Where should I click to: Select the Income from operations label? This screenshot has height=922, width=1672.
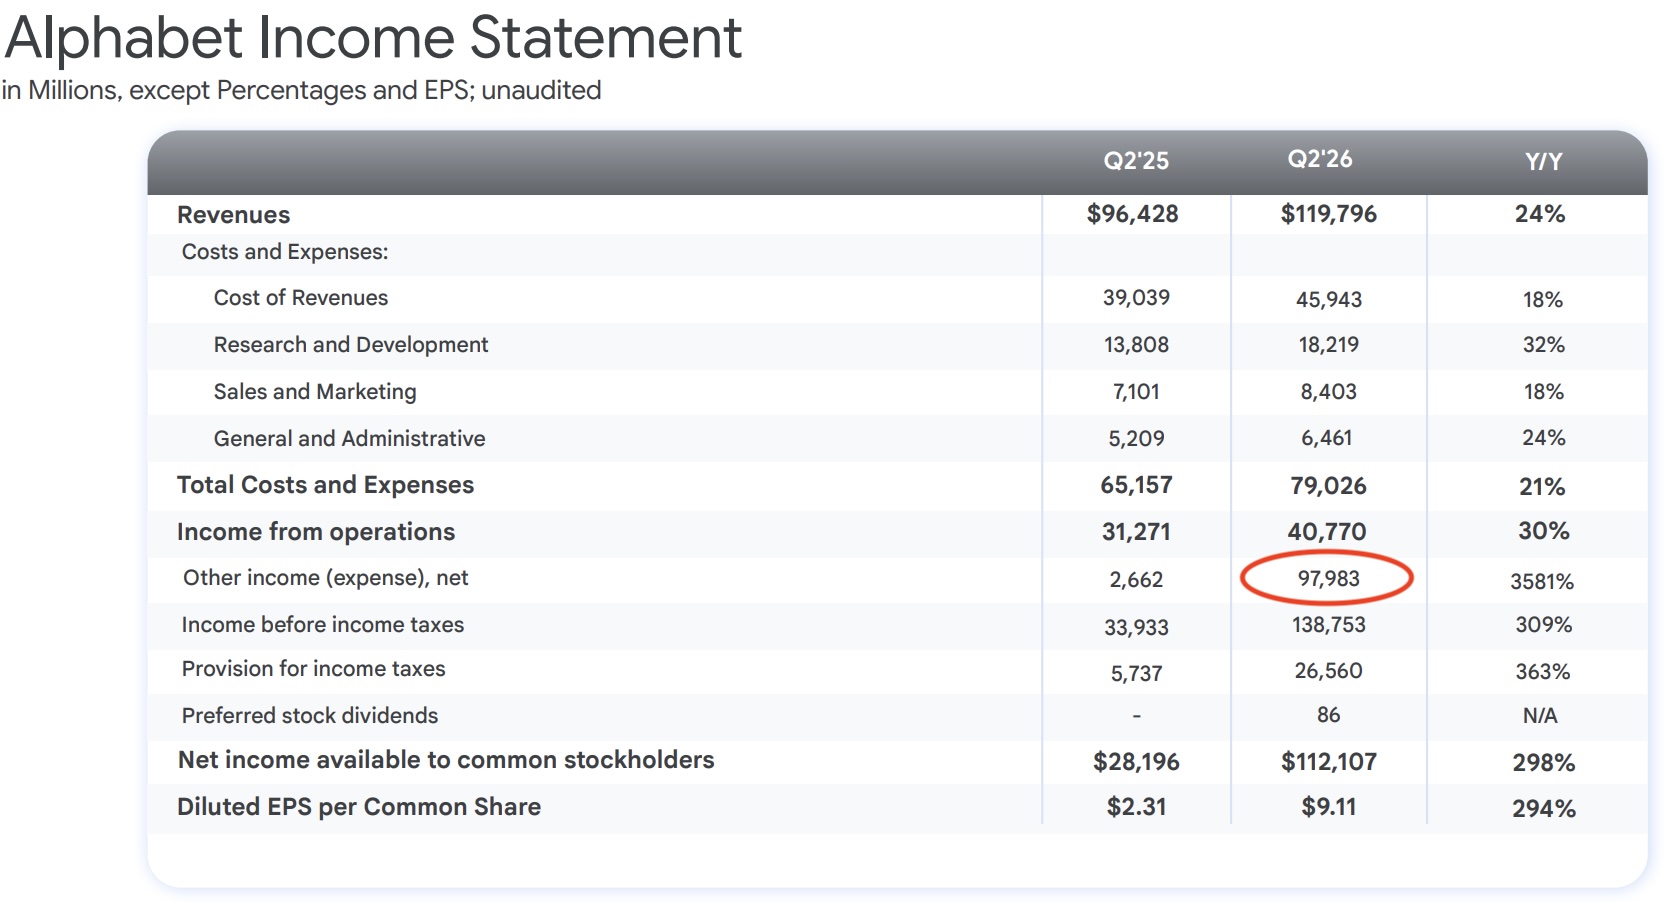click(316, 532)
